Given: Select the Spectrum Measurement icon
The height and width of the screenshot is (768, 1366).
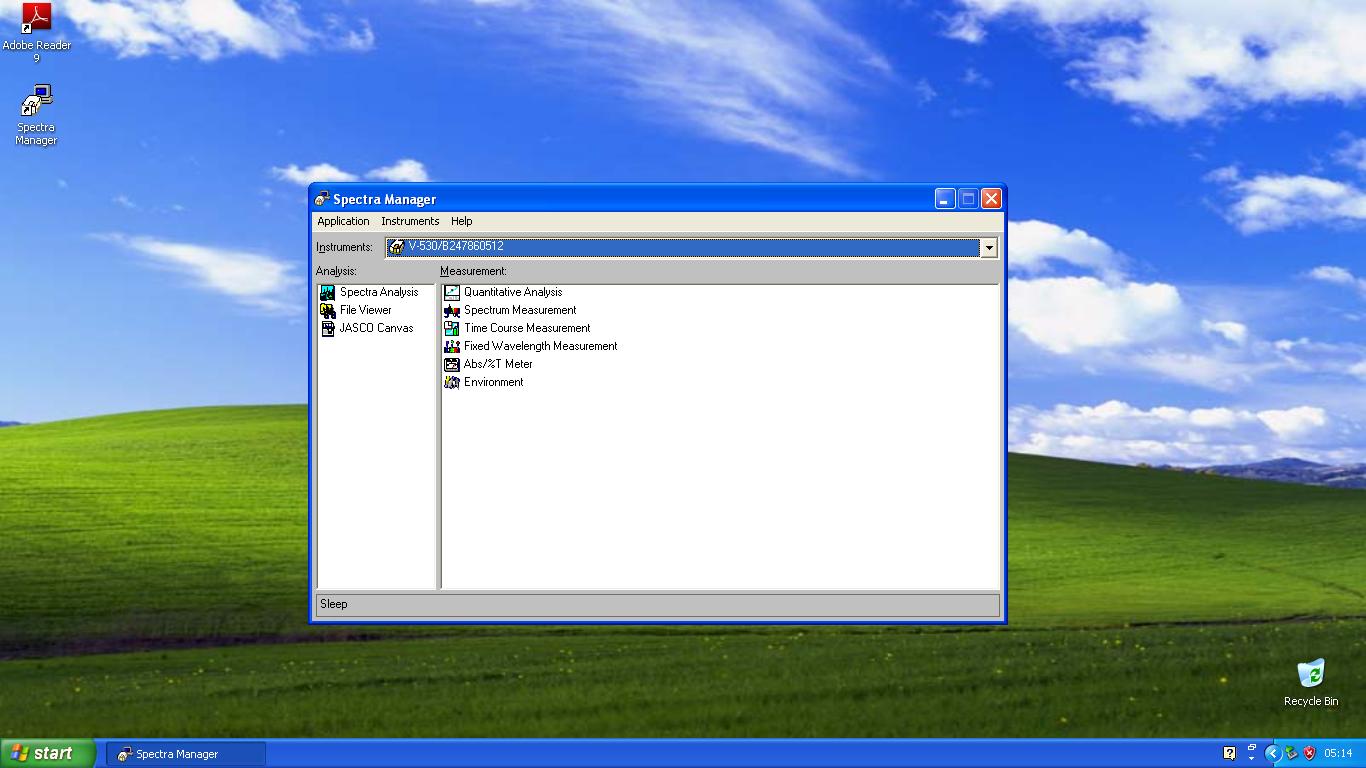Looking at the screenshot, I should (x=452, y=310).
